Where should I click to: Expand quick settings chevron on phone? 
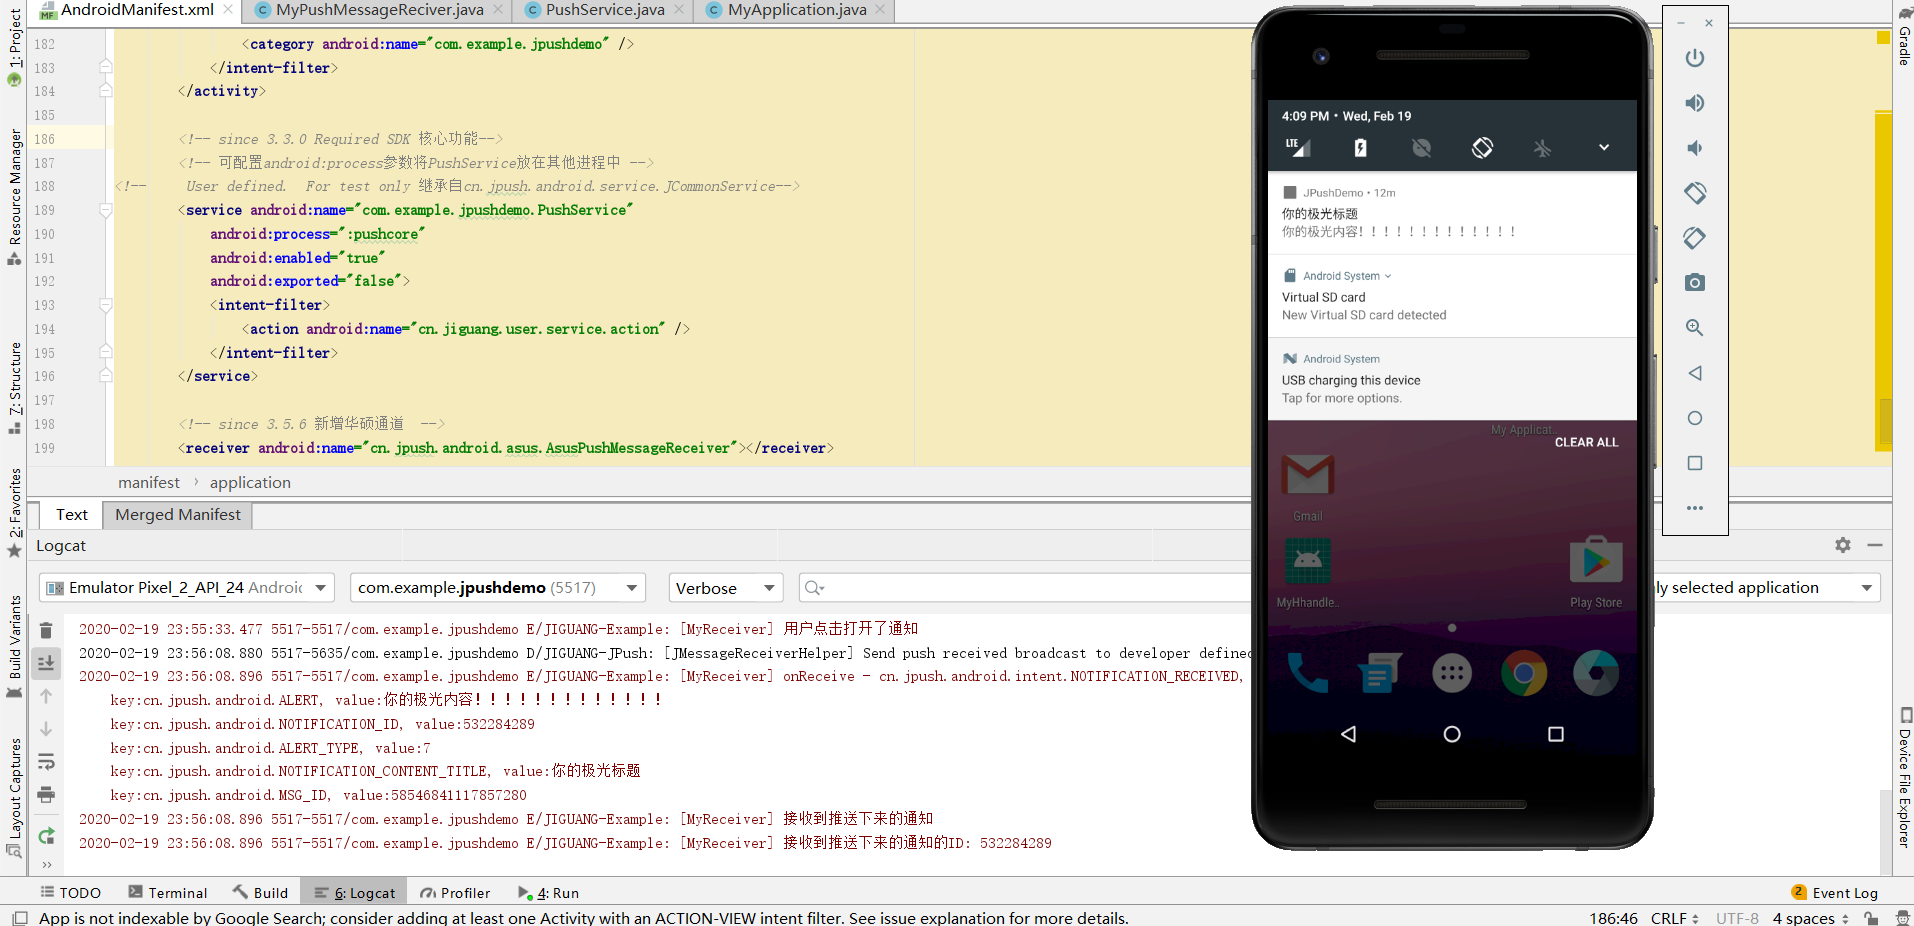click(1604, 148)
